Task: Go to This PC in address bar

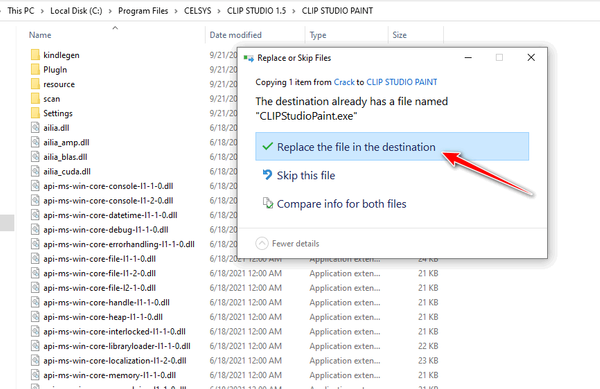Action: point(21,11)
